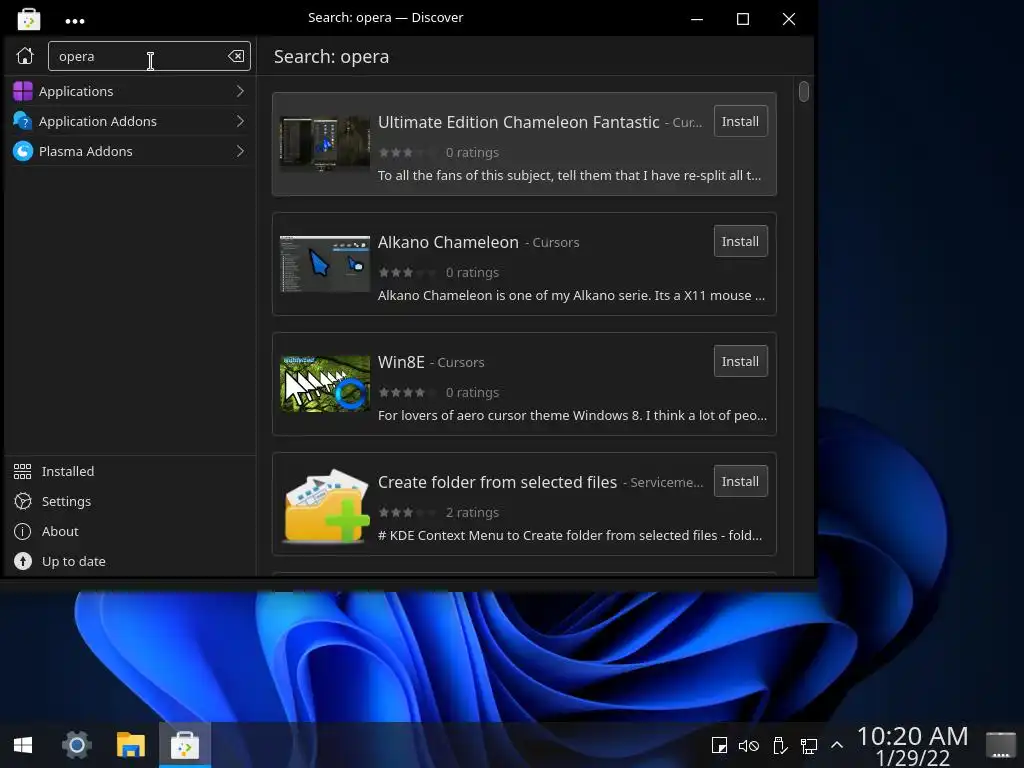The image size is (1024, 768).
Task: Click the Search: opera heading
Action: pos(331,57)
